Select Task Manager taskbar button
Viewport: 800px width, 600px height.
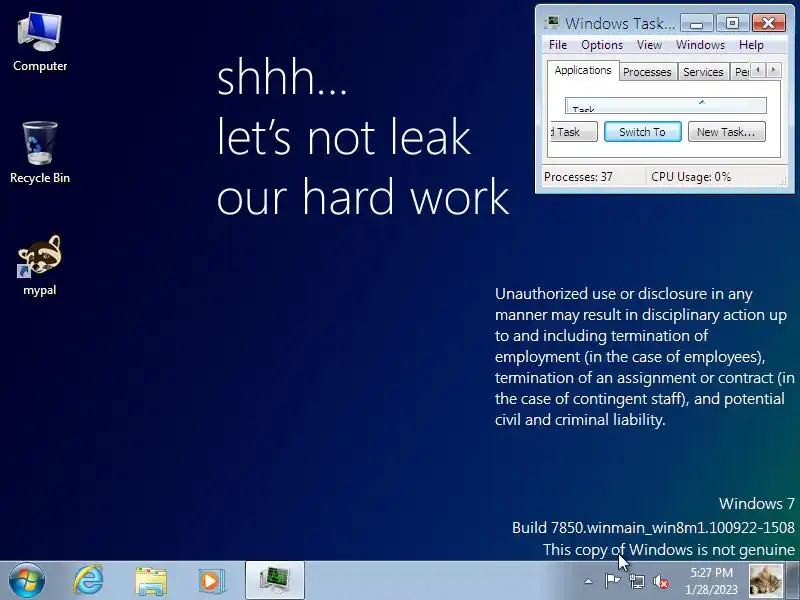(275, 581)
